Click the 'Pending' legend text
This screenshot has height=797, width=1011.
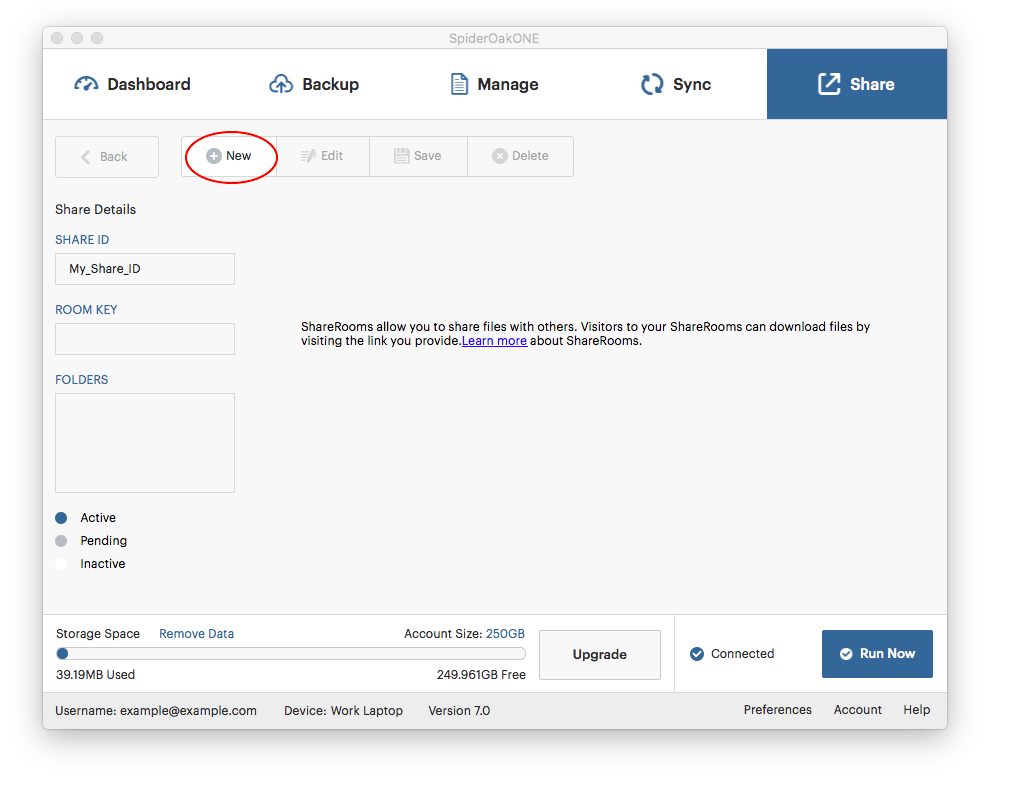[x=104, y=541]
